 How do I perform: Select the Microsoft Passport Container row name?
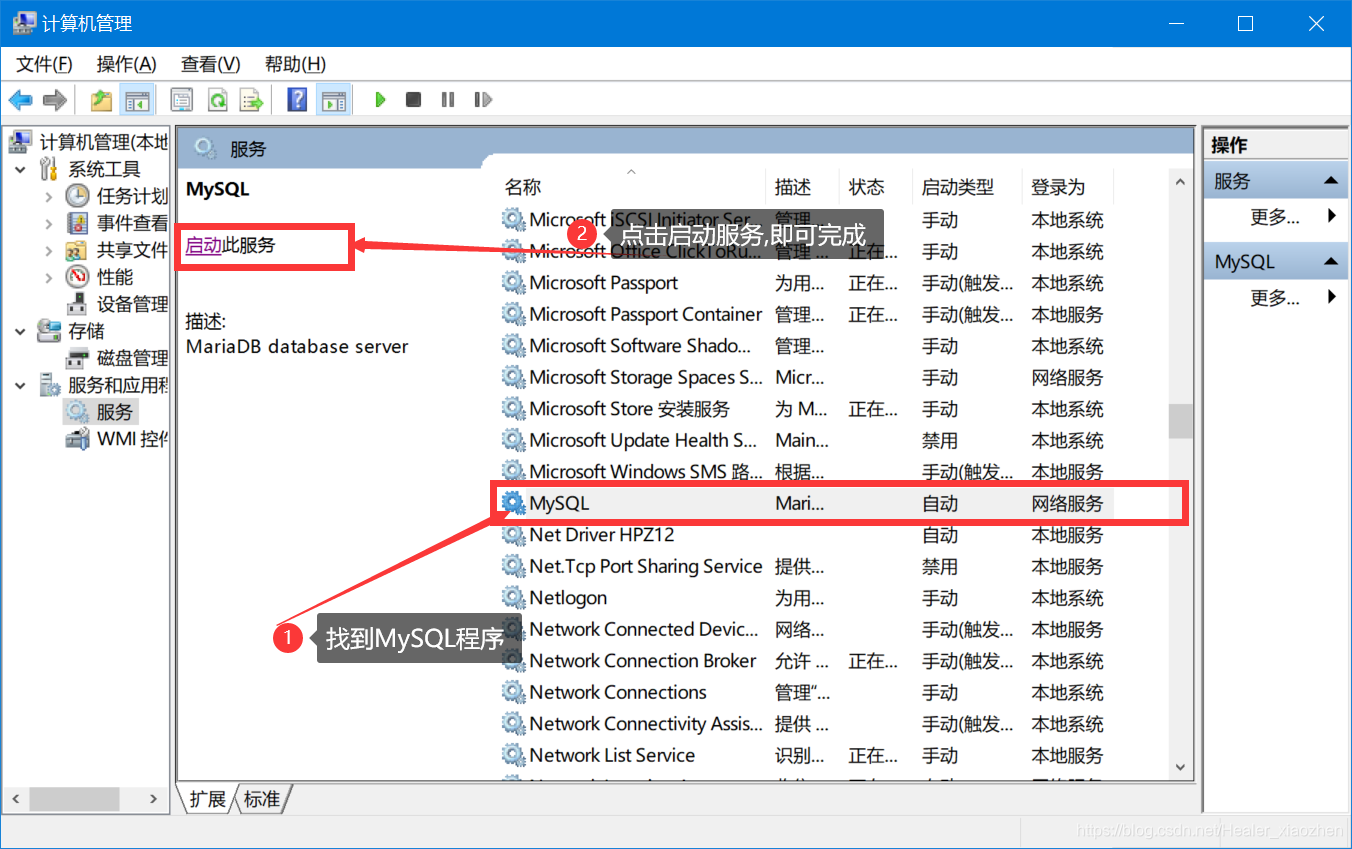tap(646, 314)
